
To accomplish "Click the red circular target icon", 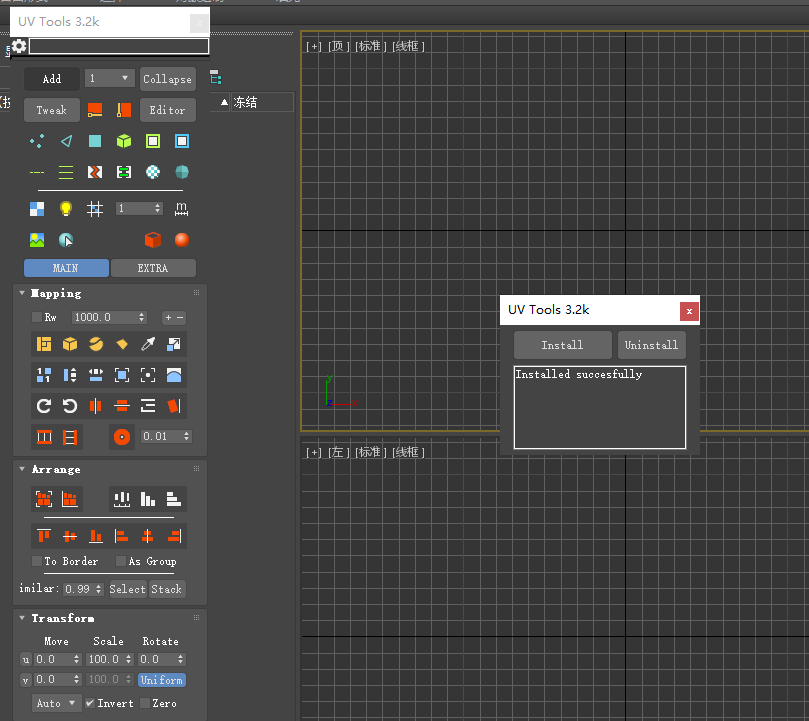I will (x=122, y=437).
